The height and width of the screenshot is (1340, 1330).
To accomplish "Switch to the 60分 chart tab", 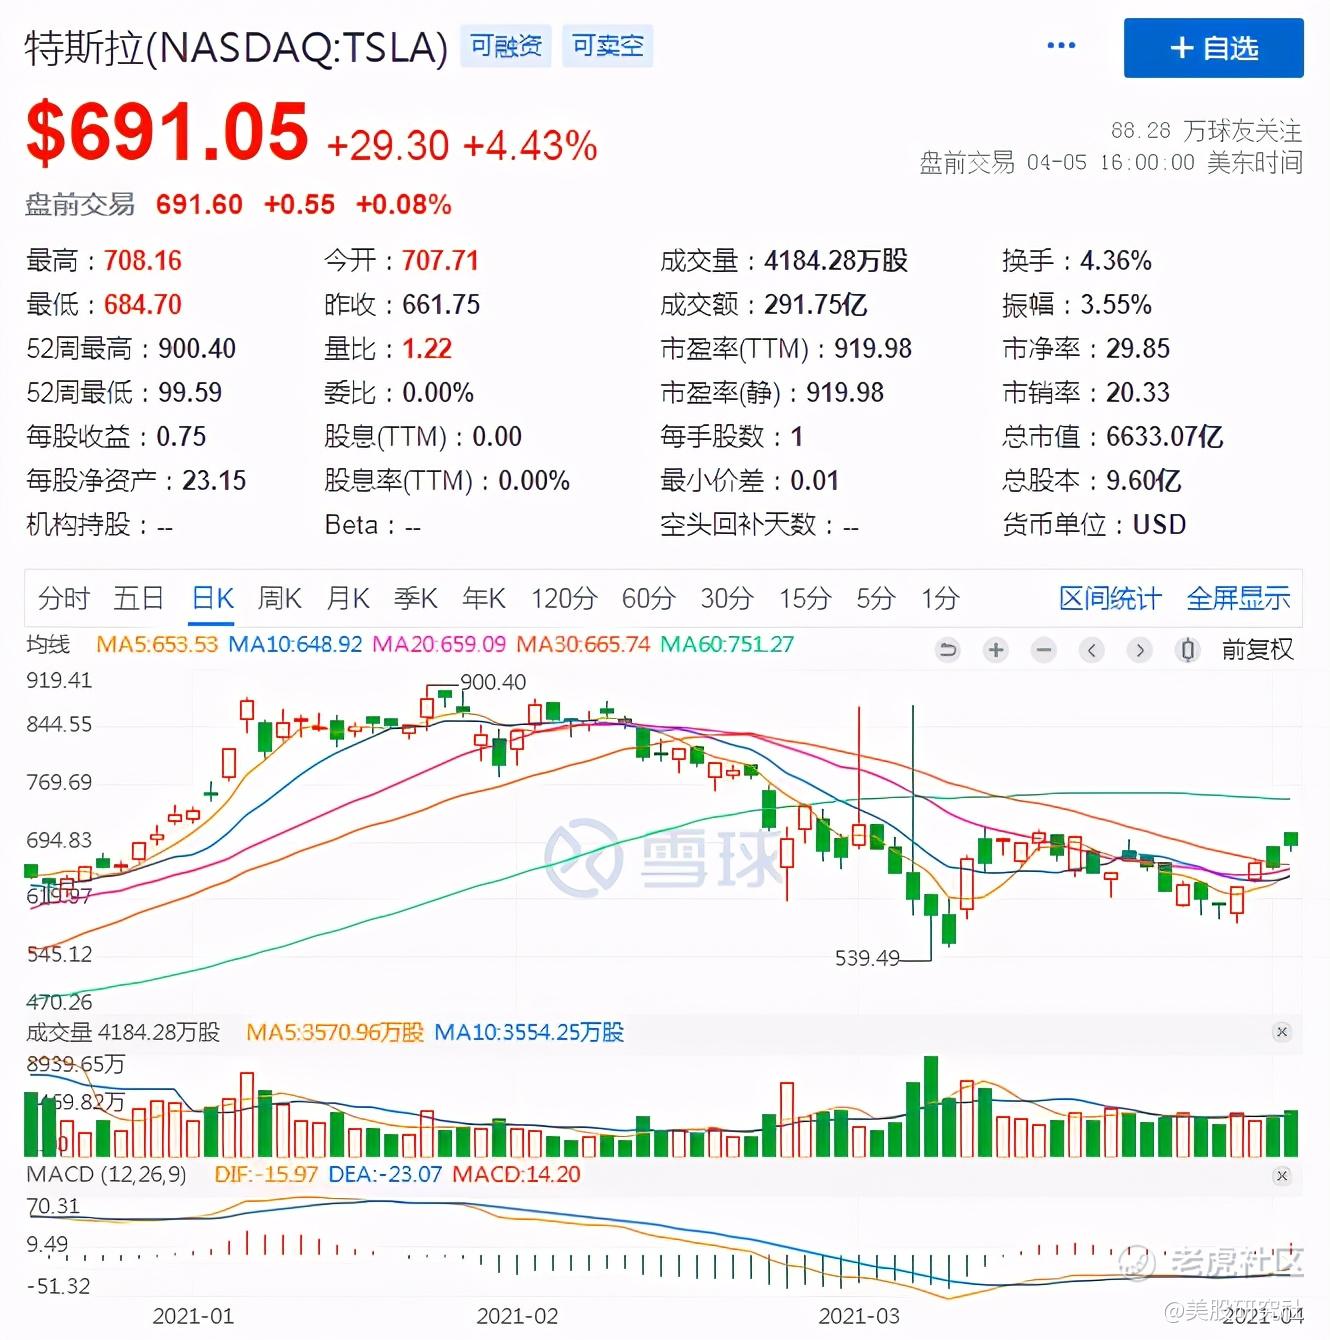I will [x=648, y=598].
